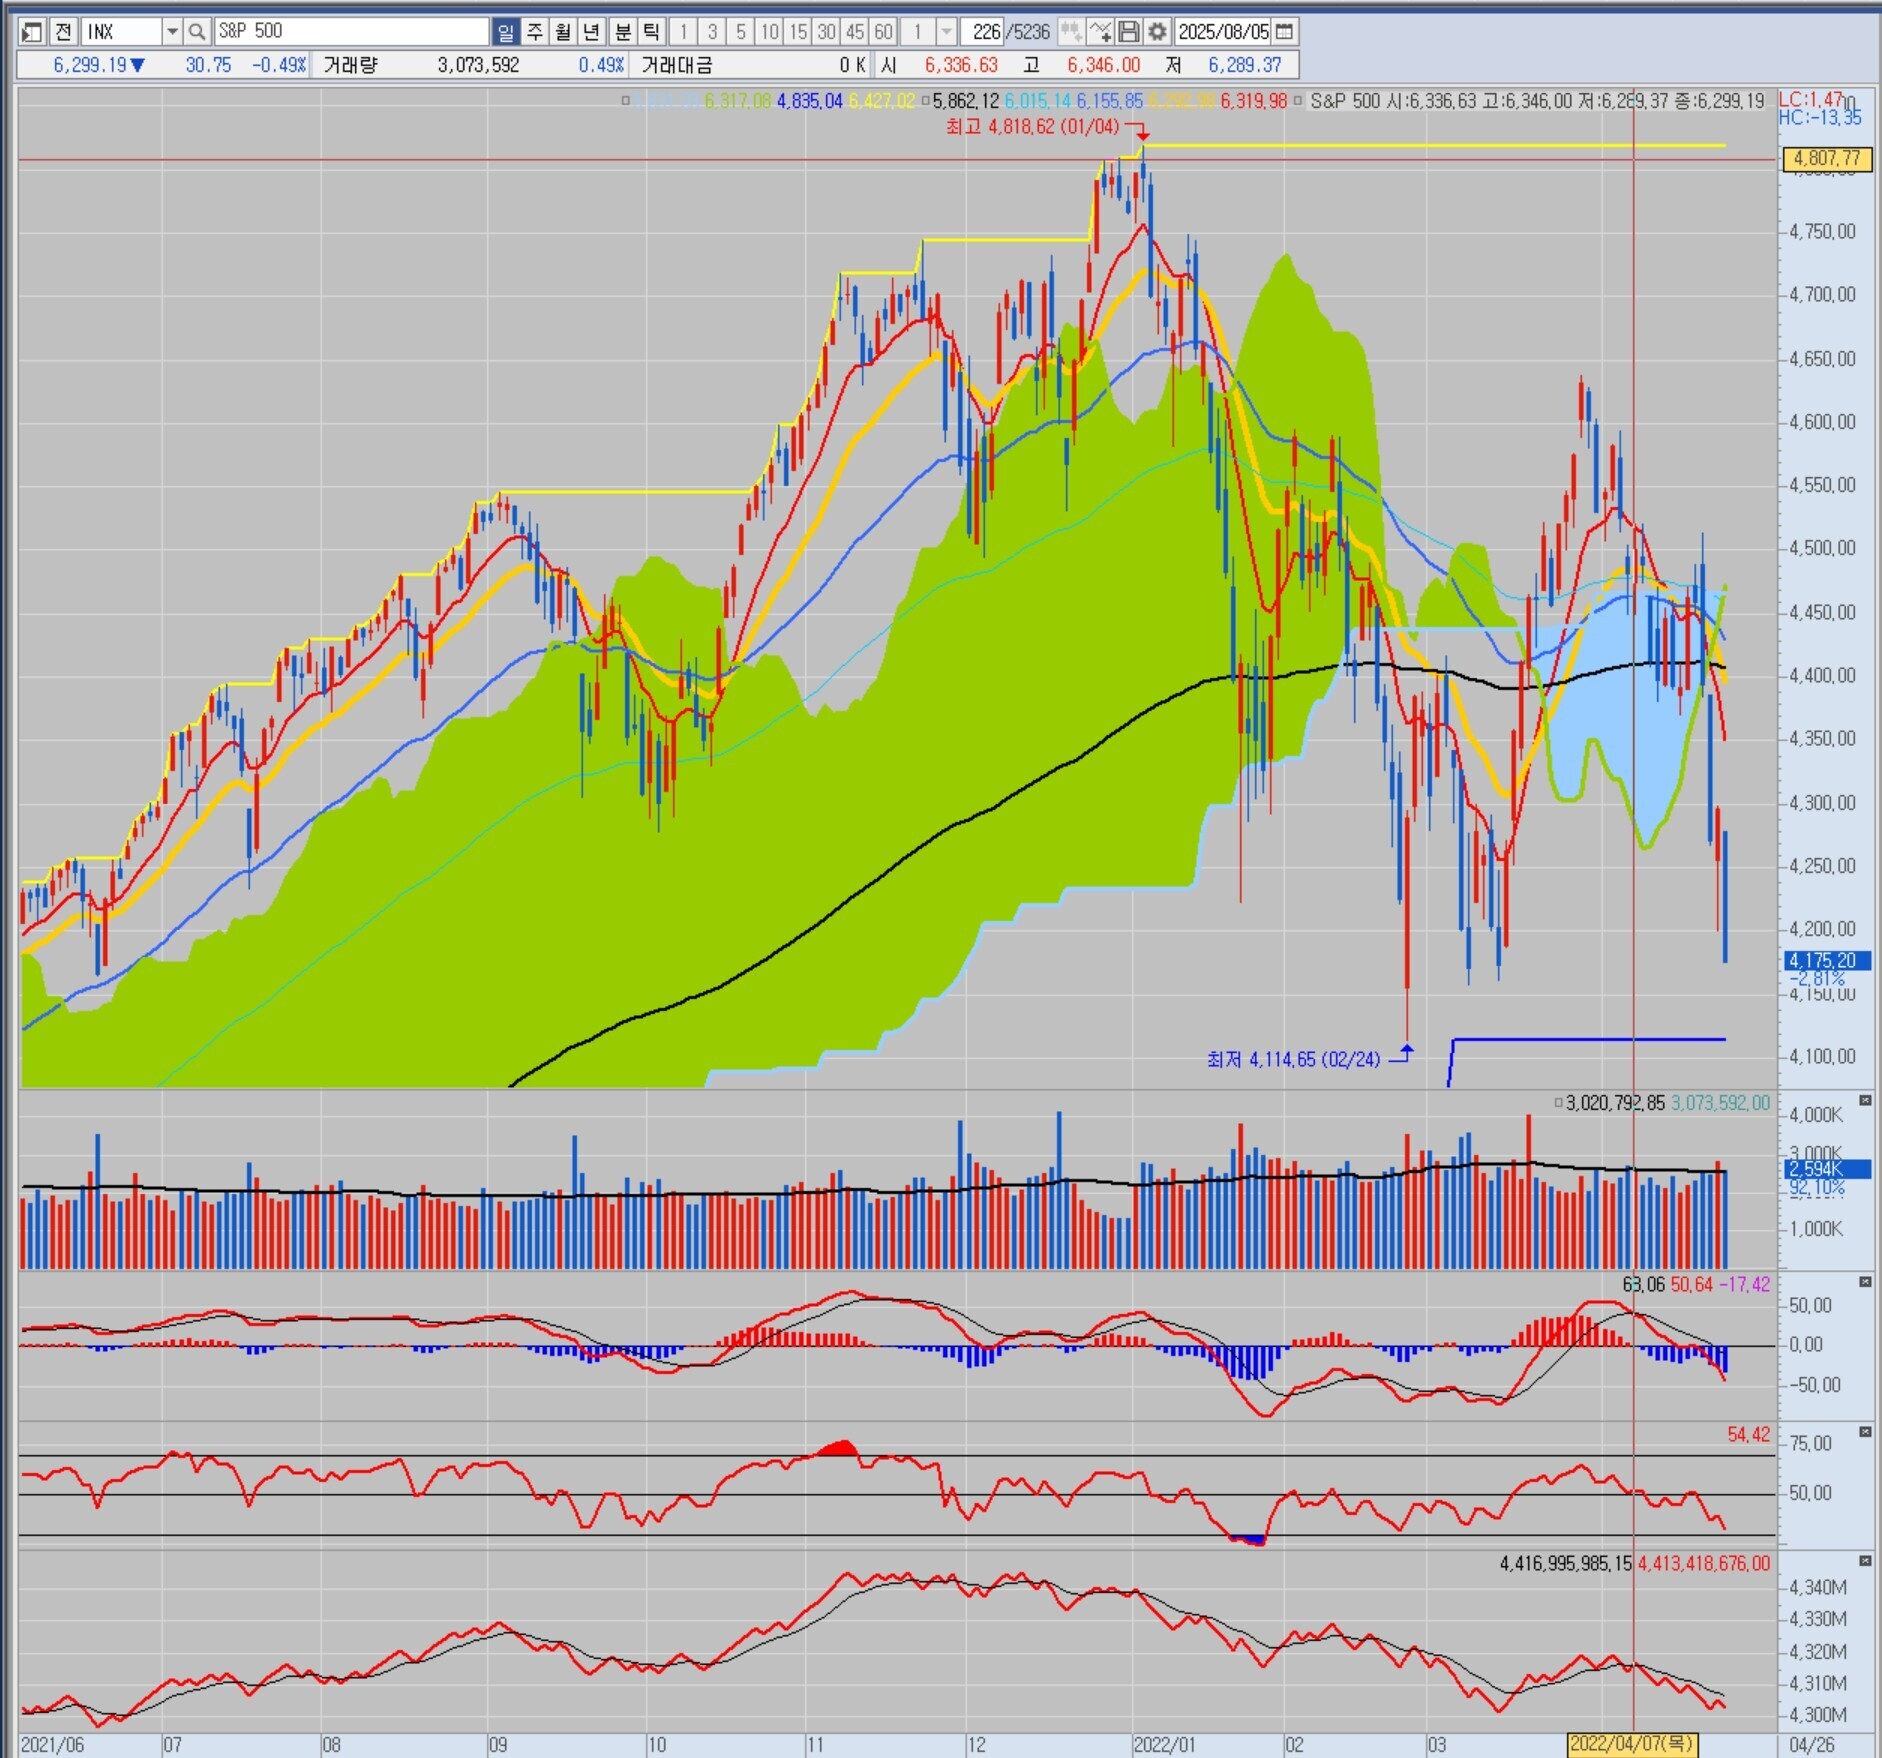
Task: Click the HC:-13.35 indicator text
Action: pos(1820,118)
